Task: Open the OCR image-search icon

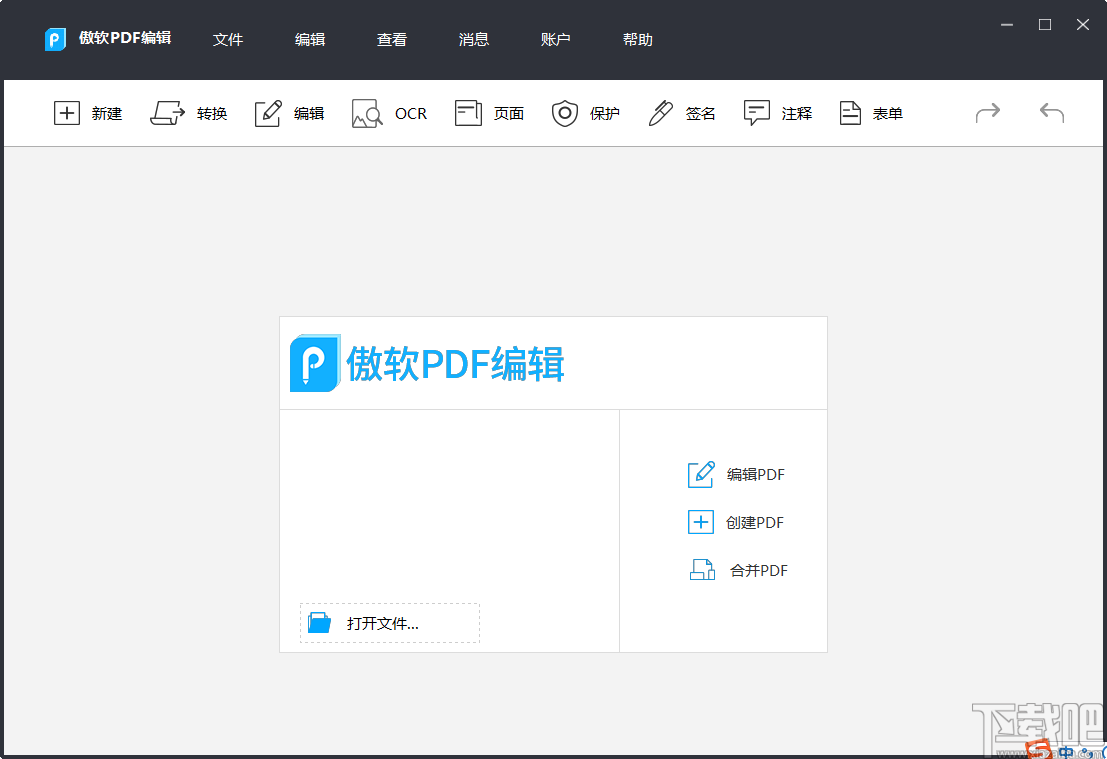Action: click(367, 113)
